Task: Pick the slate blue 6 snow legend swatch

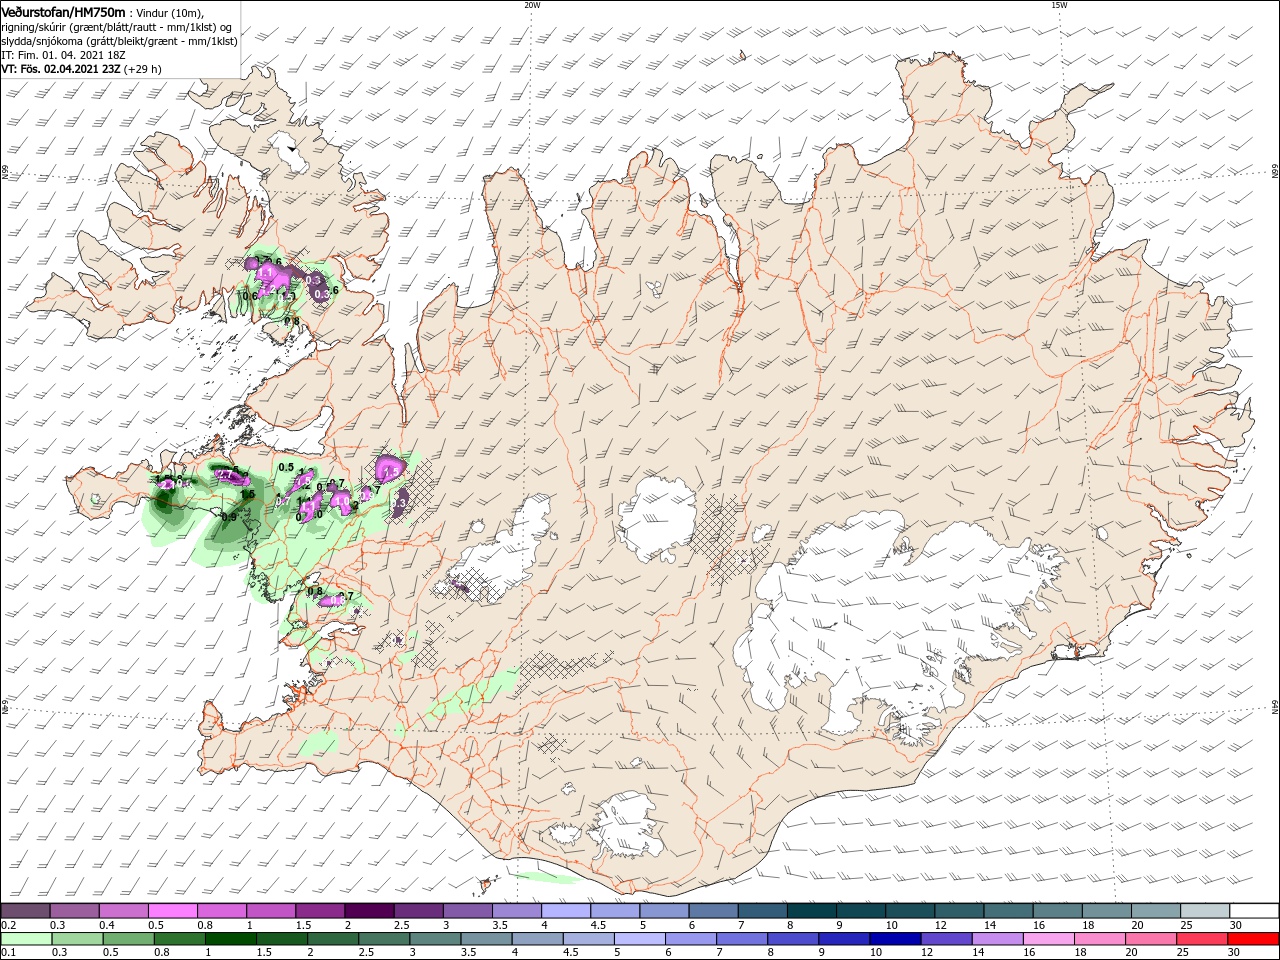Action: [x=714, y=911]
